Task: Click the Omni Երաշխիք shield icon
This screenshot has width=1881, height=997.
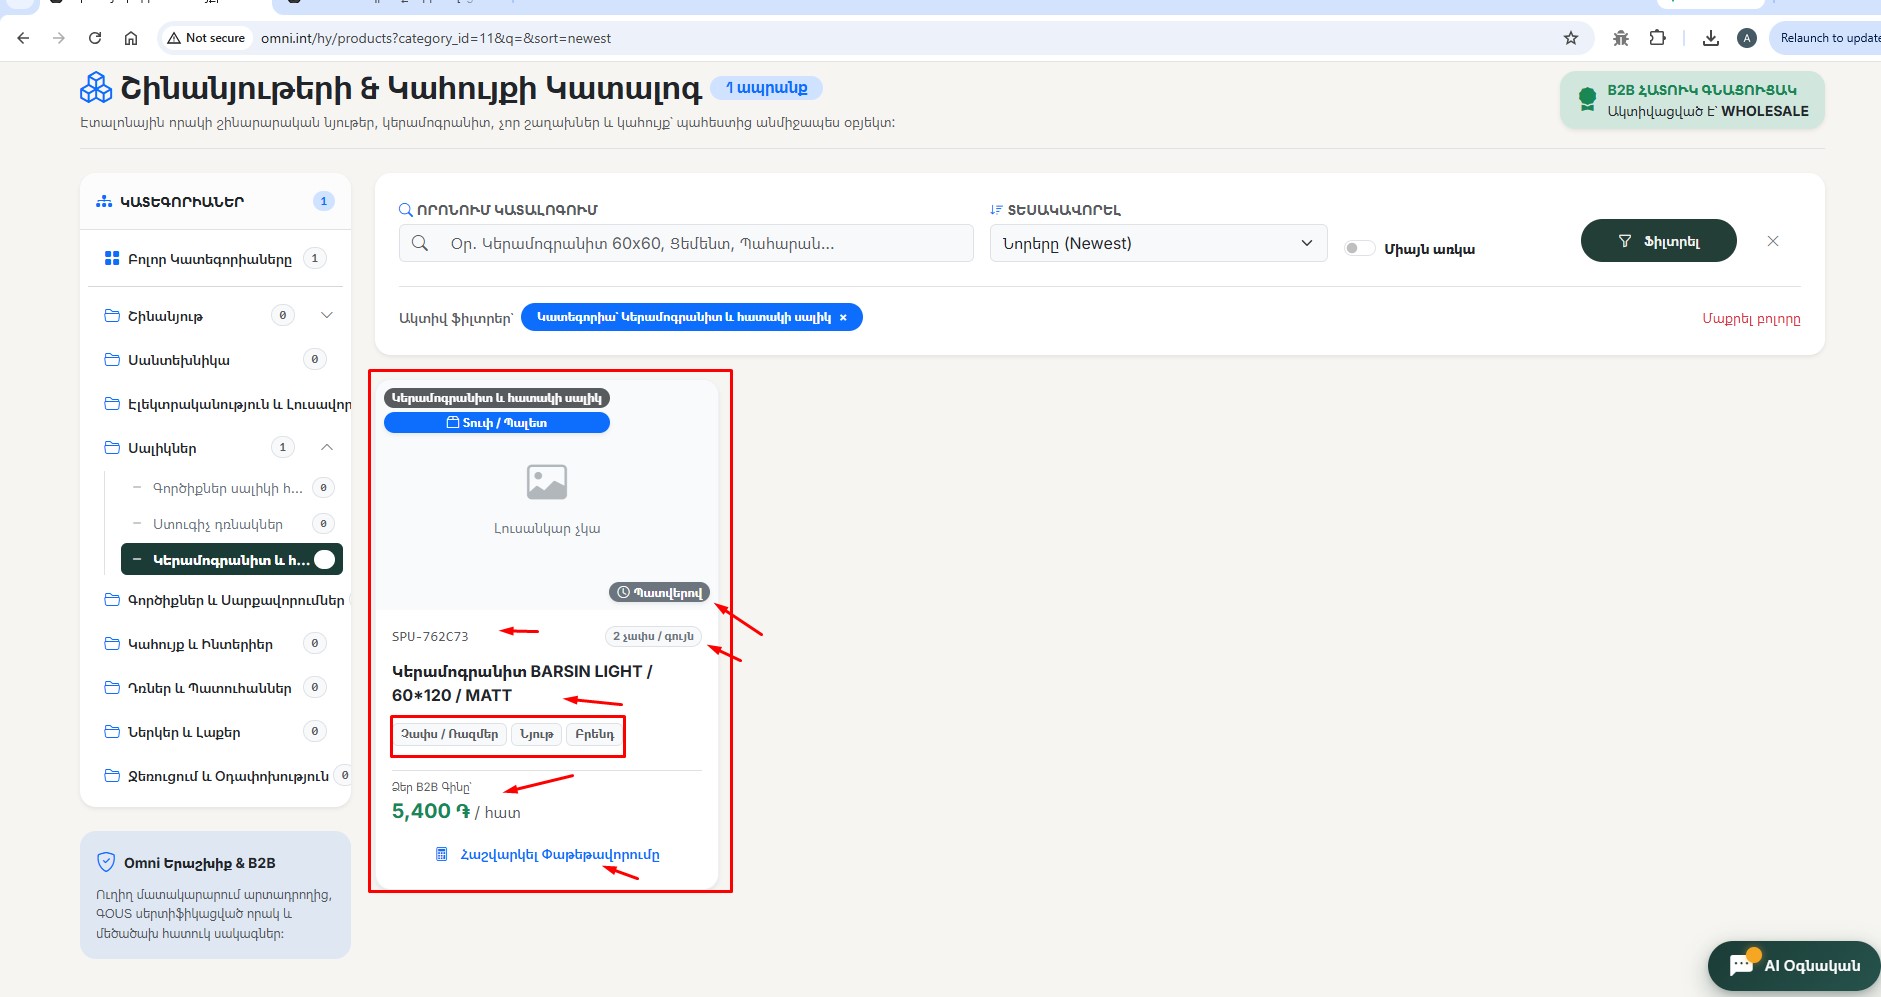Action: click(x=106, y=862)
